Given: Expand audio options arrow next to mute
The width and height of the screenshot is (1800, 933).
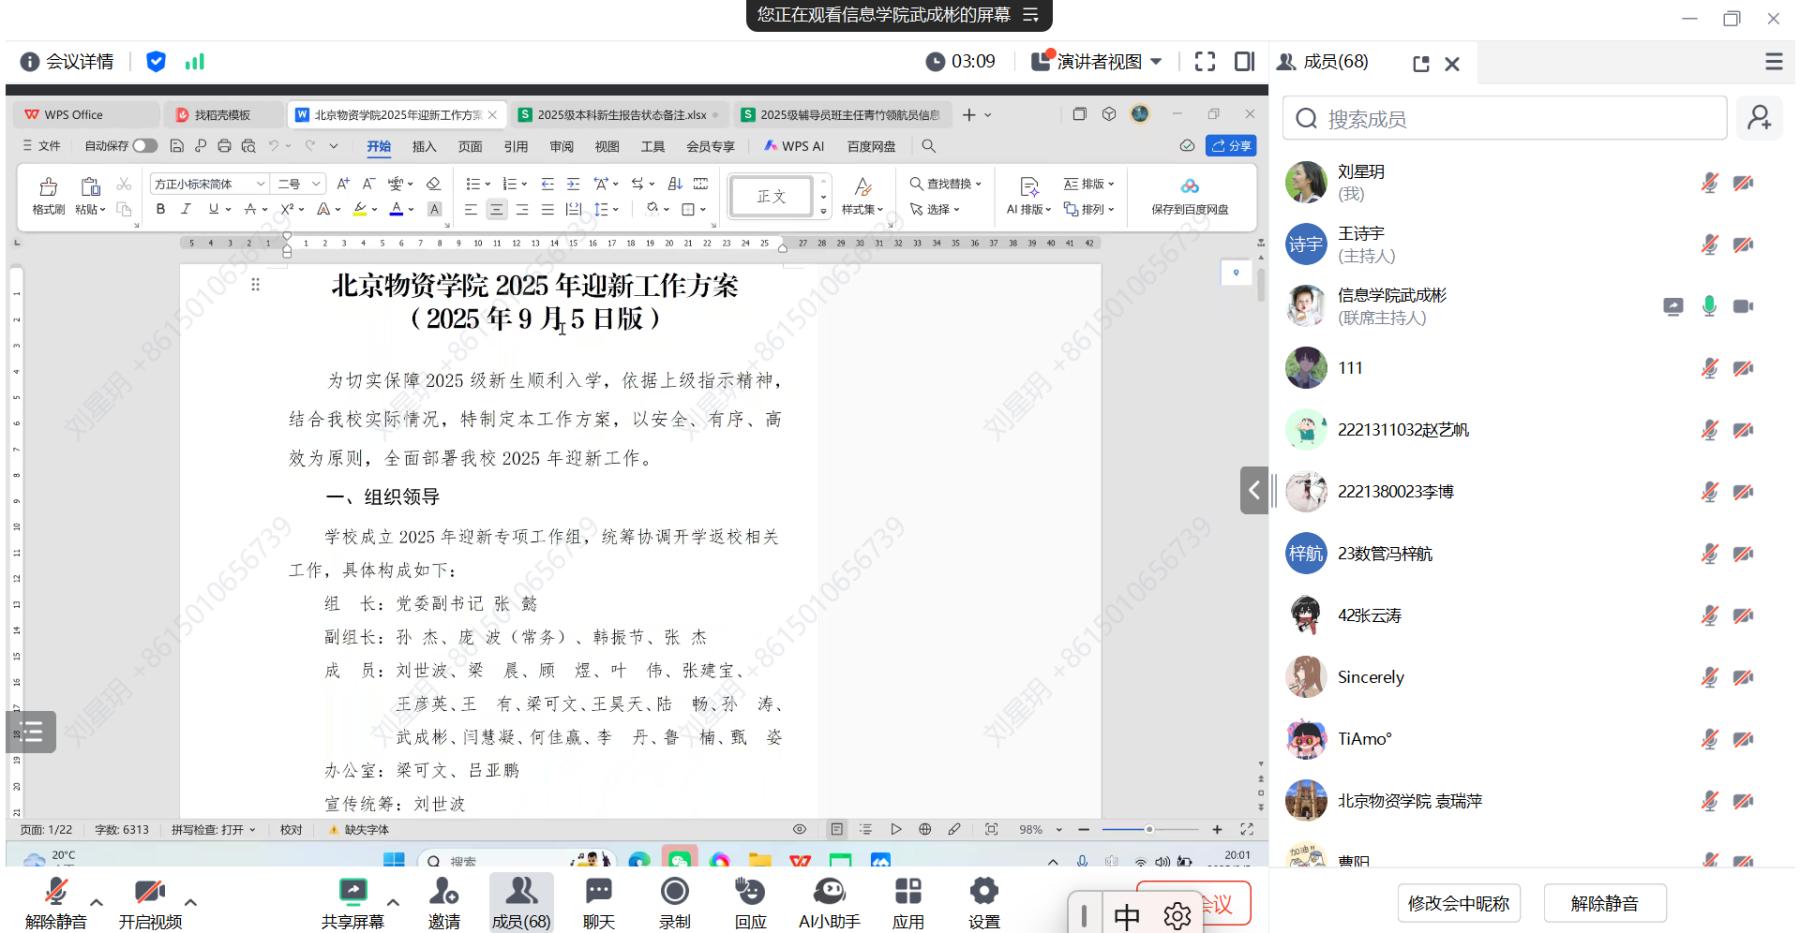Looking at the screenshot, I should coord(96,902).
